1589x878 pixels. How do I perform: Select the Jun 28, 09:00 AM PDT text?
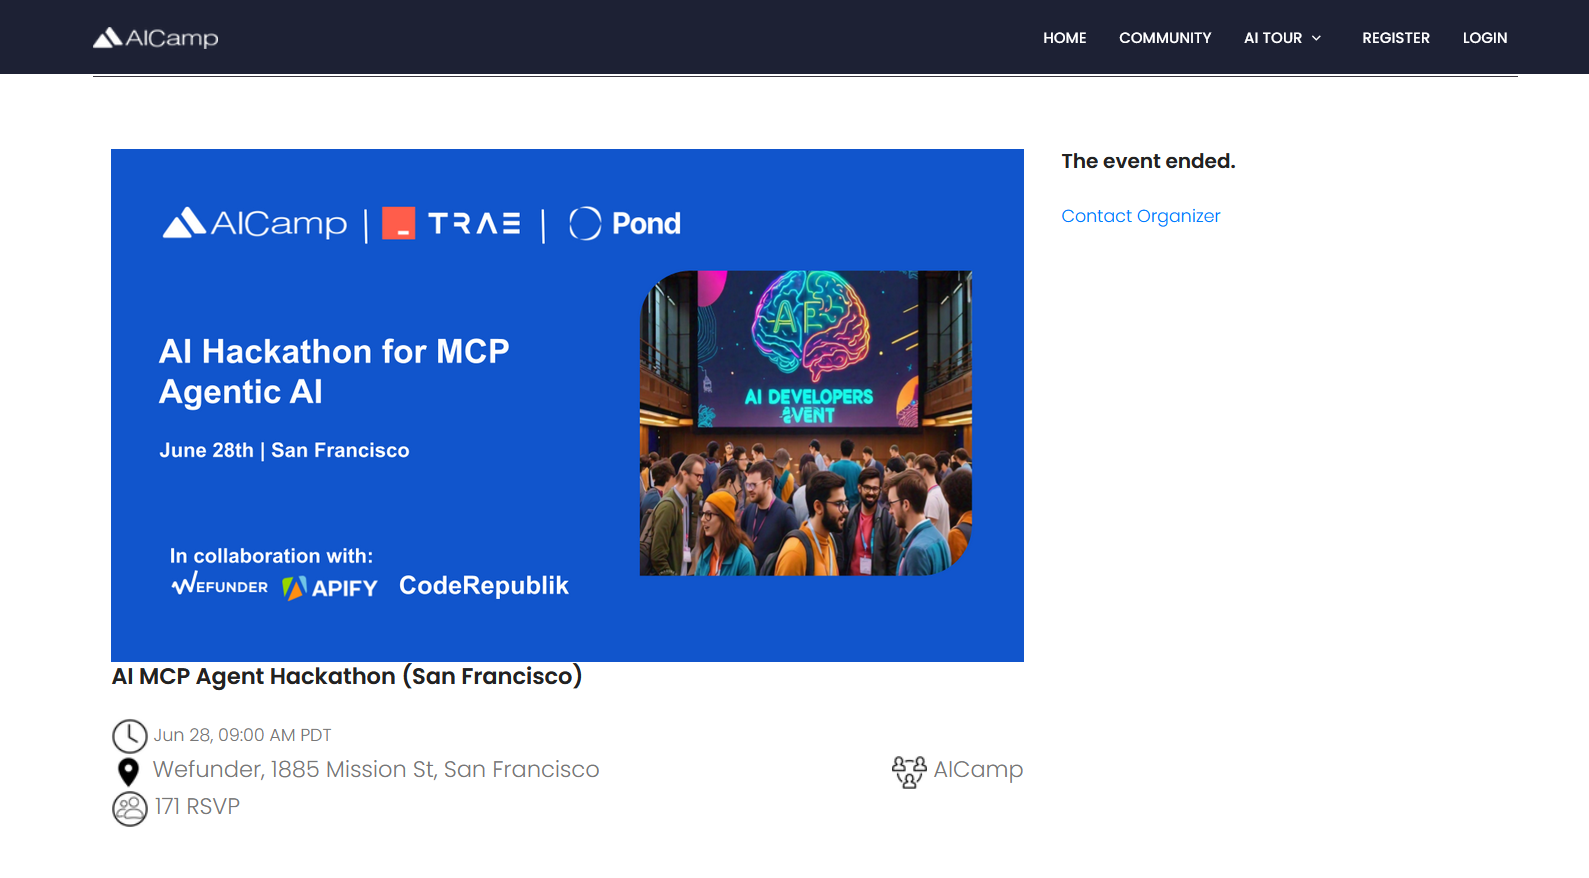pyautogui.click(x=242, y=735)
